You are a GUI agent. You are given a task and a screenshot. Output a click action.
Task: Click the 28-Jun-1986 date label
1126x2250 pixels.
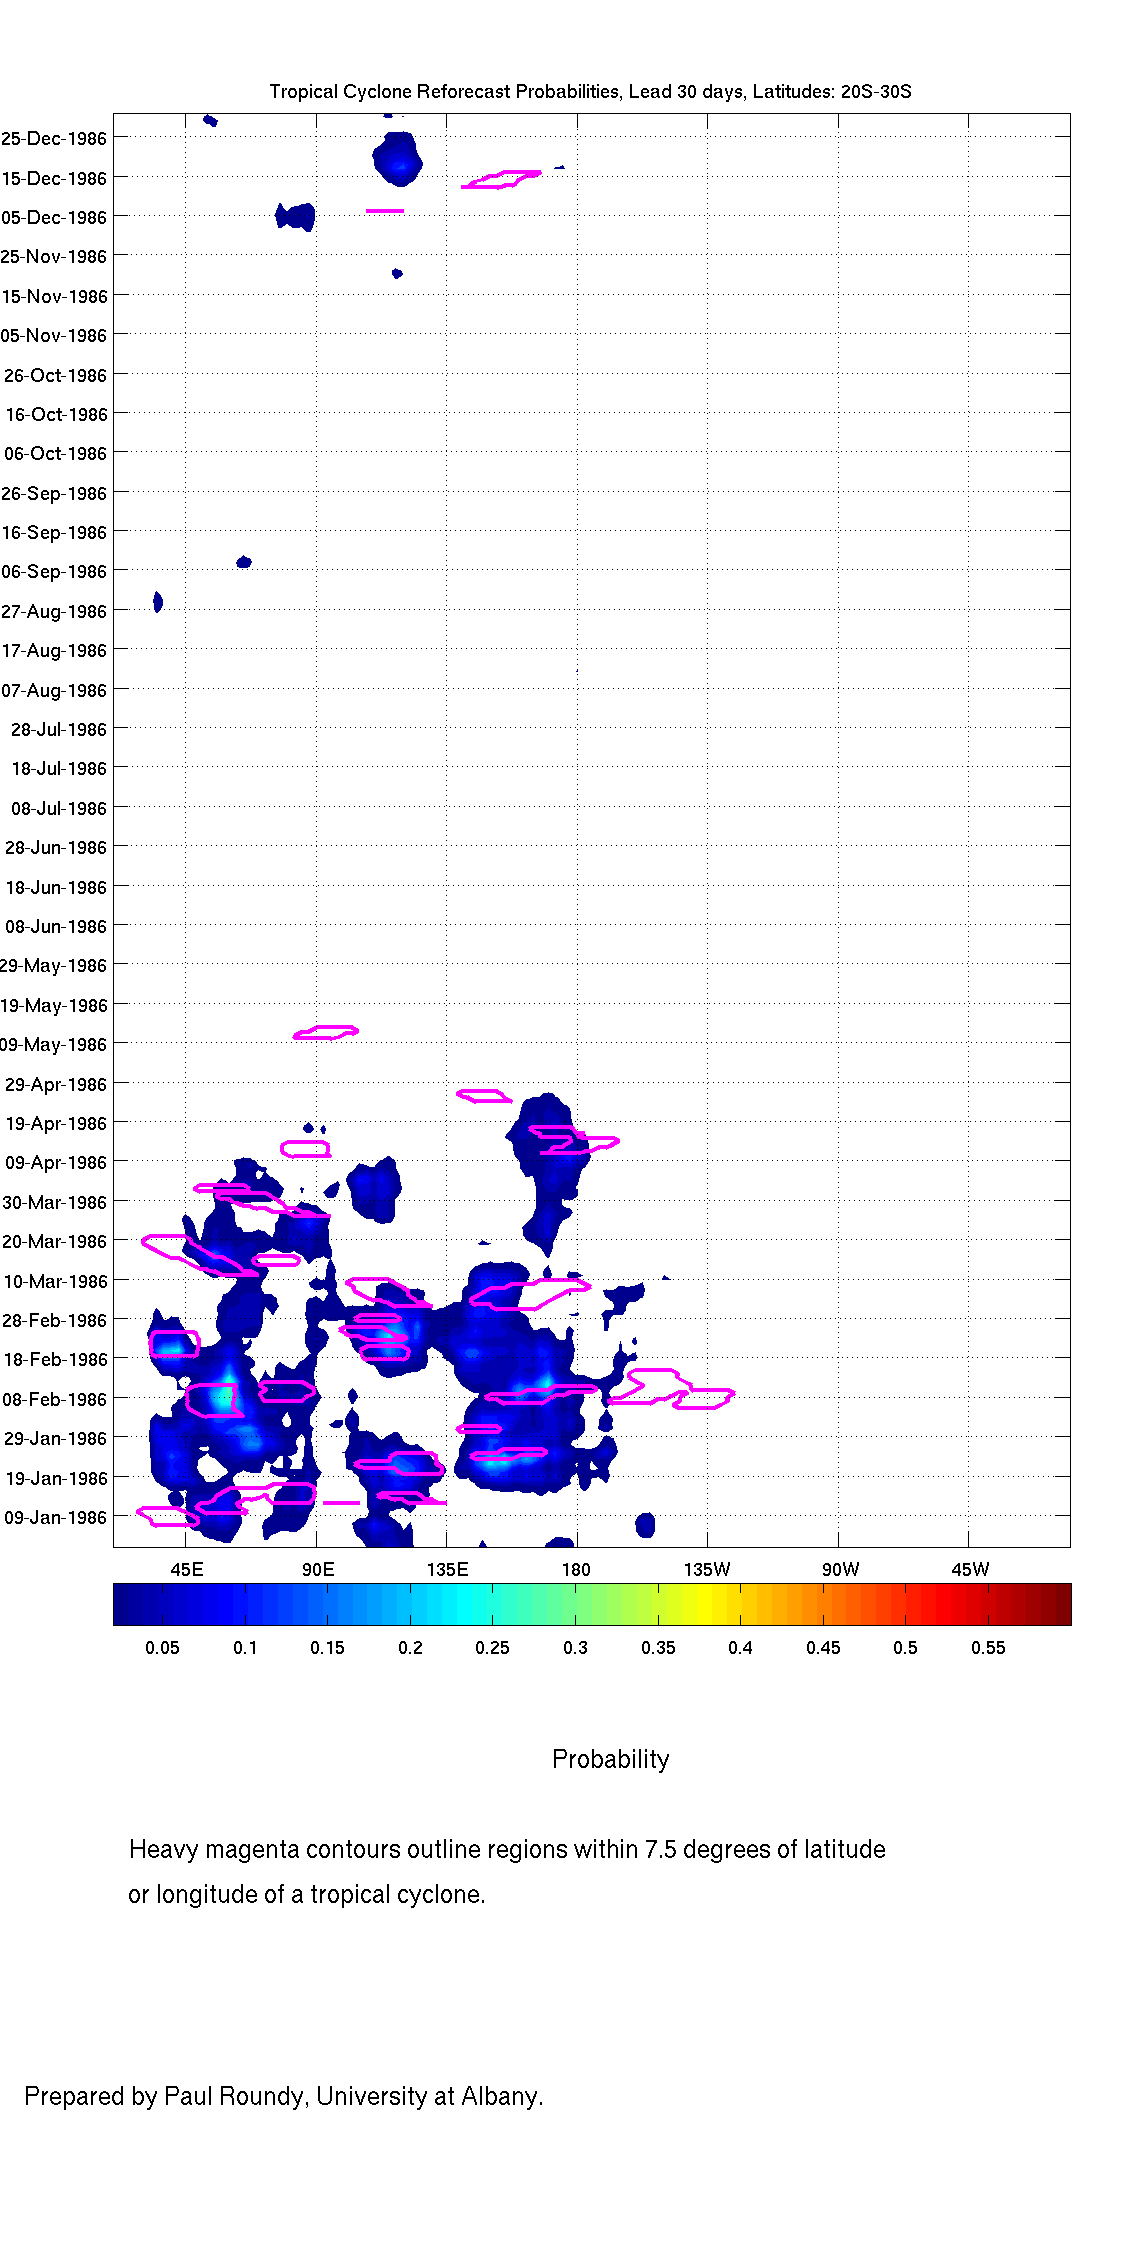pyautogui.click(x=56, y=848)
